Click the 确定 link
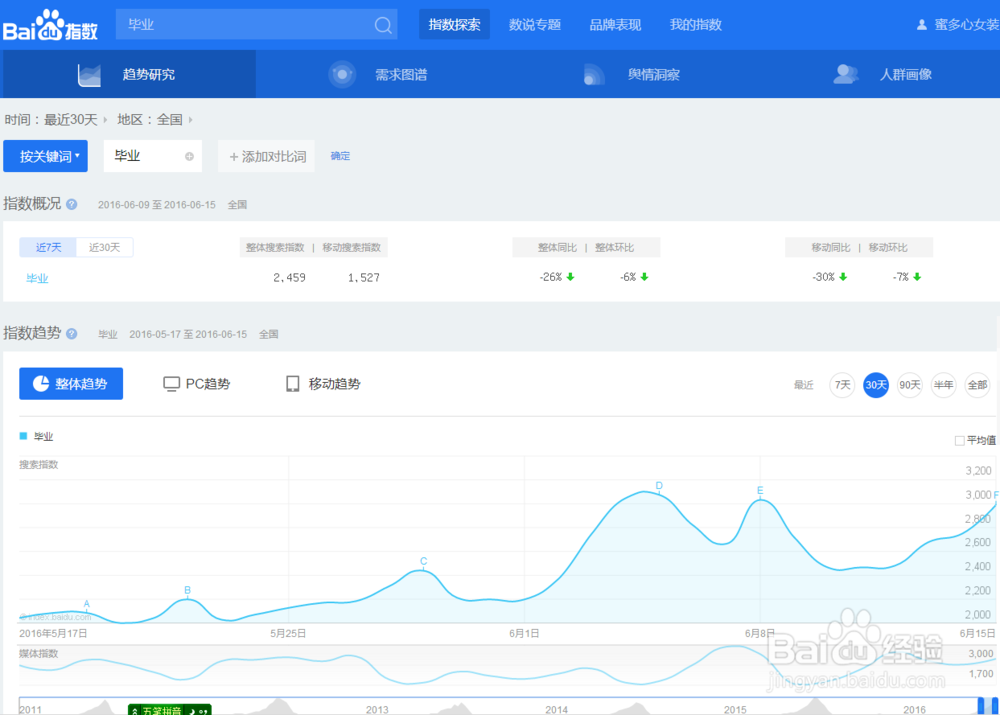 [340, 156]
